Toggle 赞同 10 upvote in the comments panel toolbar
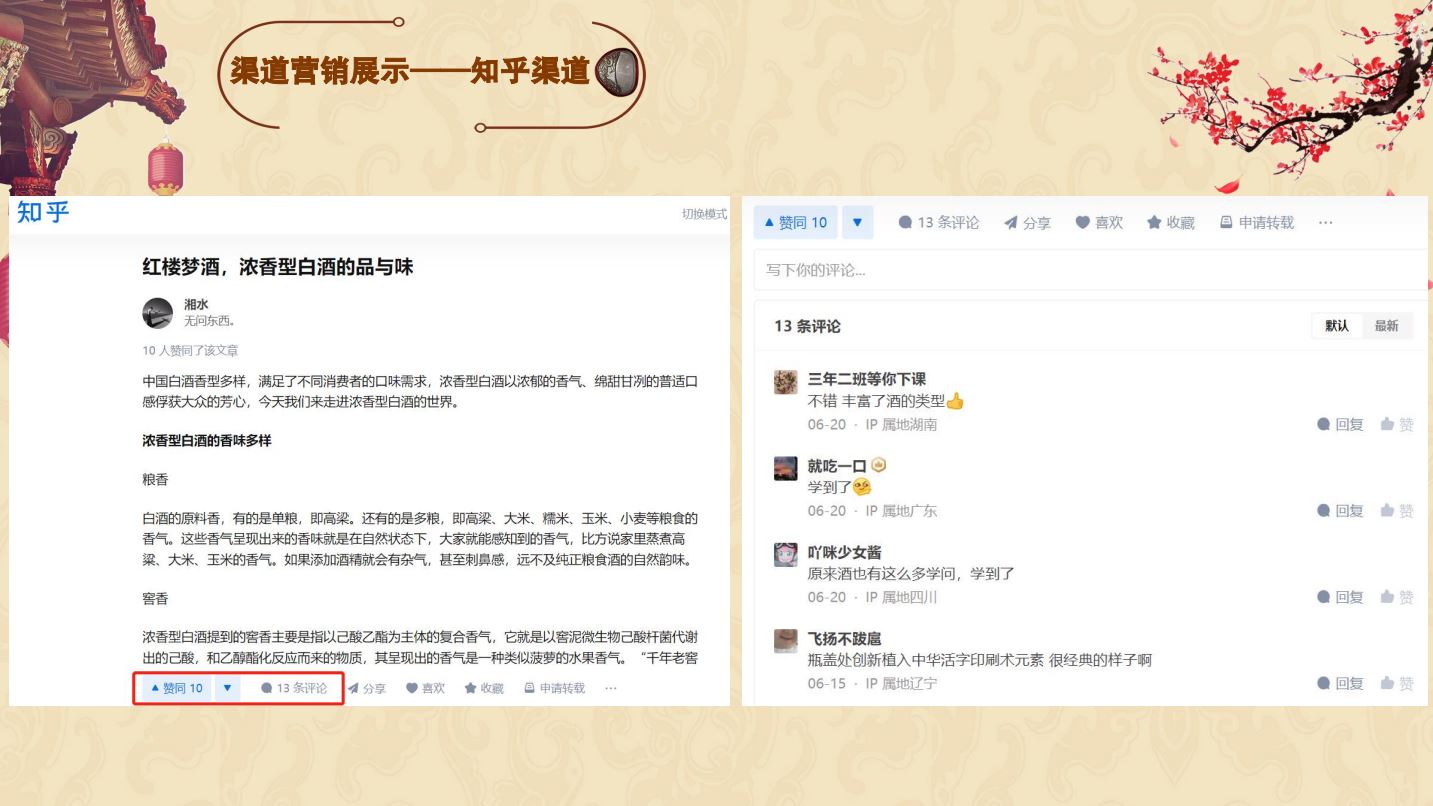This screenshot has height=806, width=1433. click(x=796, y=223)
